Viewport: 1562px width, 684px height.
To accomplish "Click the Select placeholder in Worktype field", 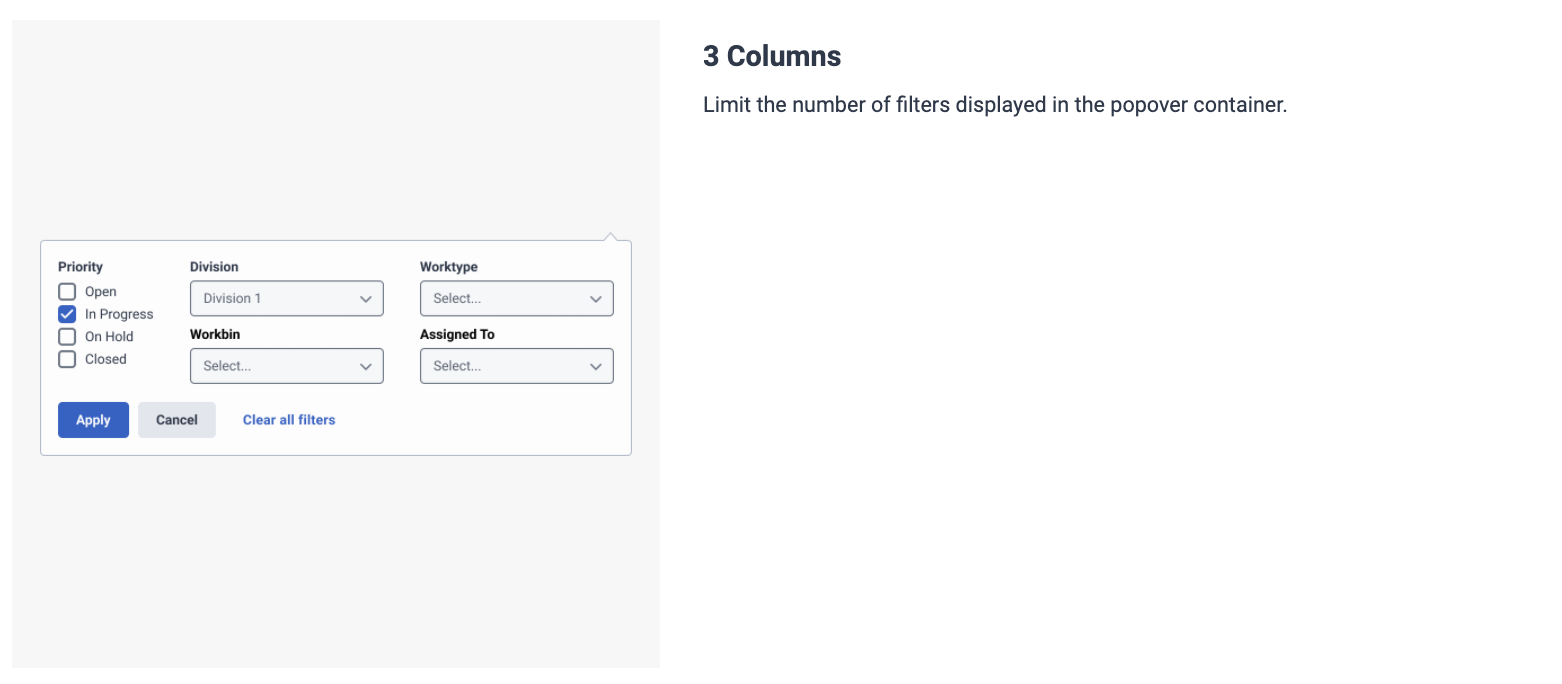I will pos(456,298).
